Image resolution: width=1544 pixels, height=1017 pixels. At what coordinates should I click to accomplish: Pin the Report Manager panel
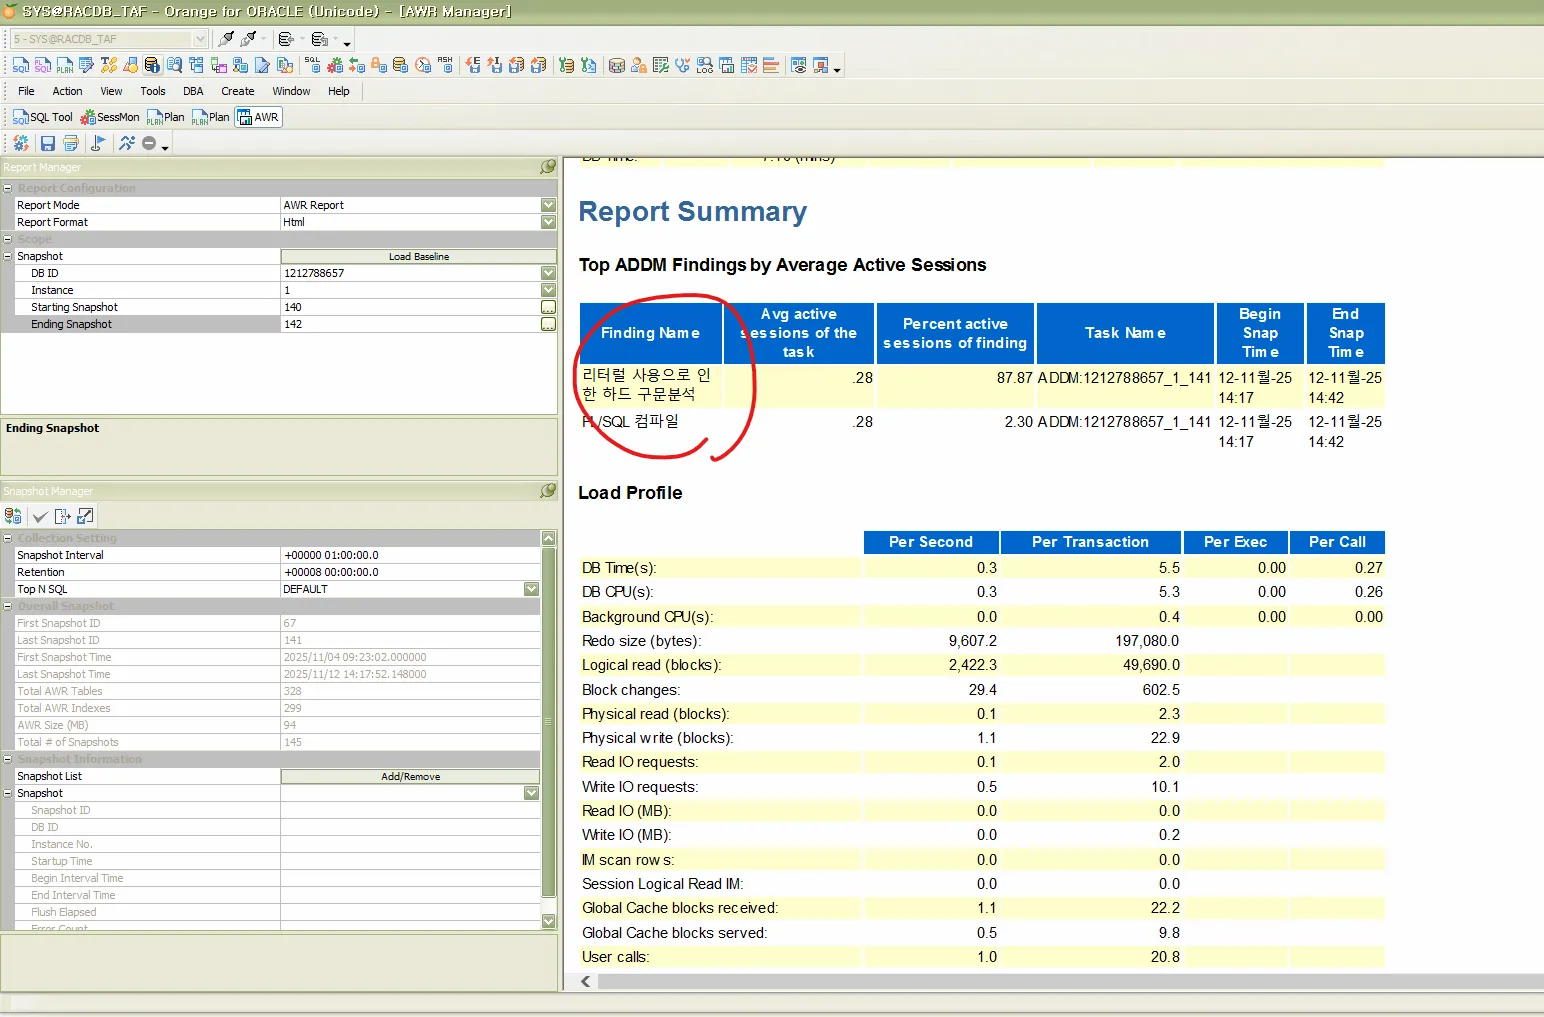pyautogui.click(x=548, y=167)
